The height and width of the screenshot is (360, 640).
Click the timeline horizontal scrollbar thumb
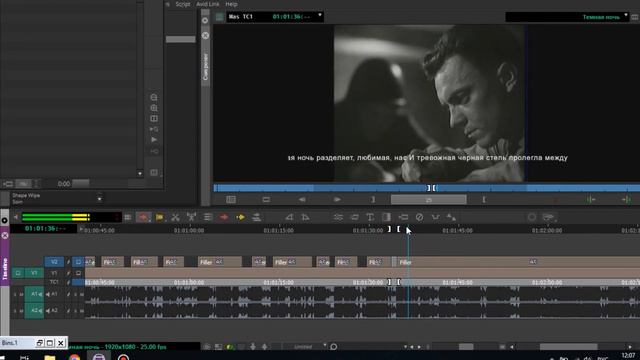pyautogui.click(x=569, y=347)
